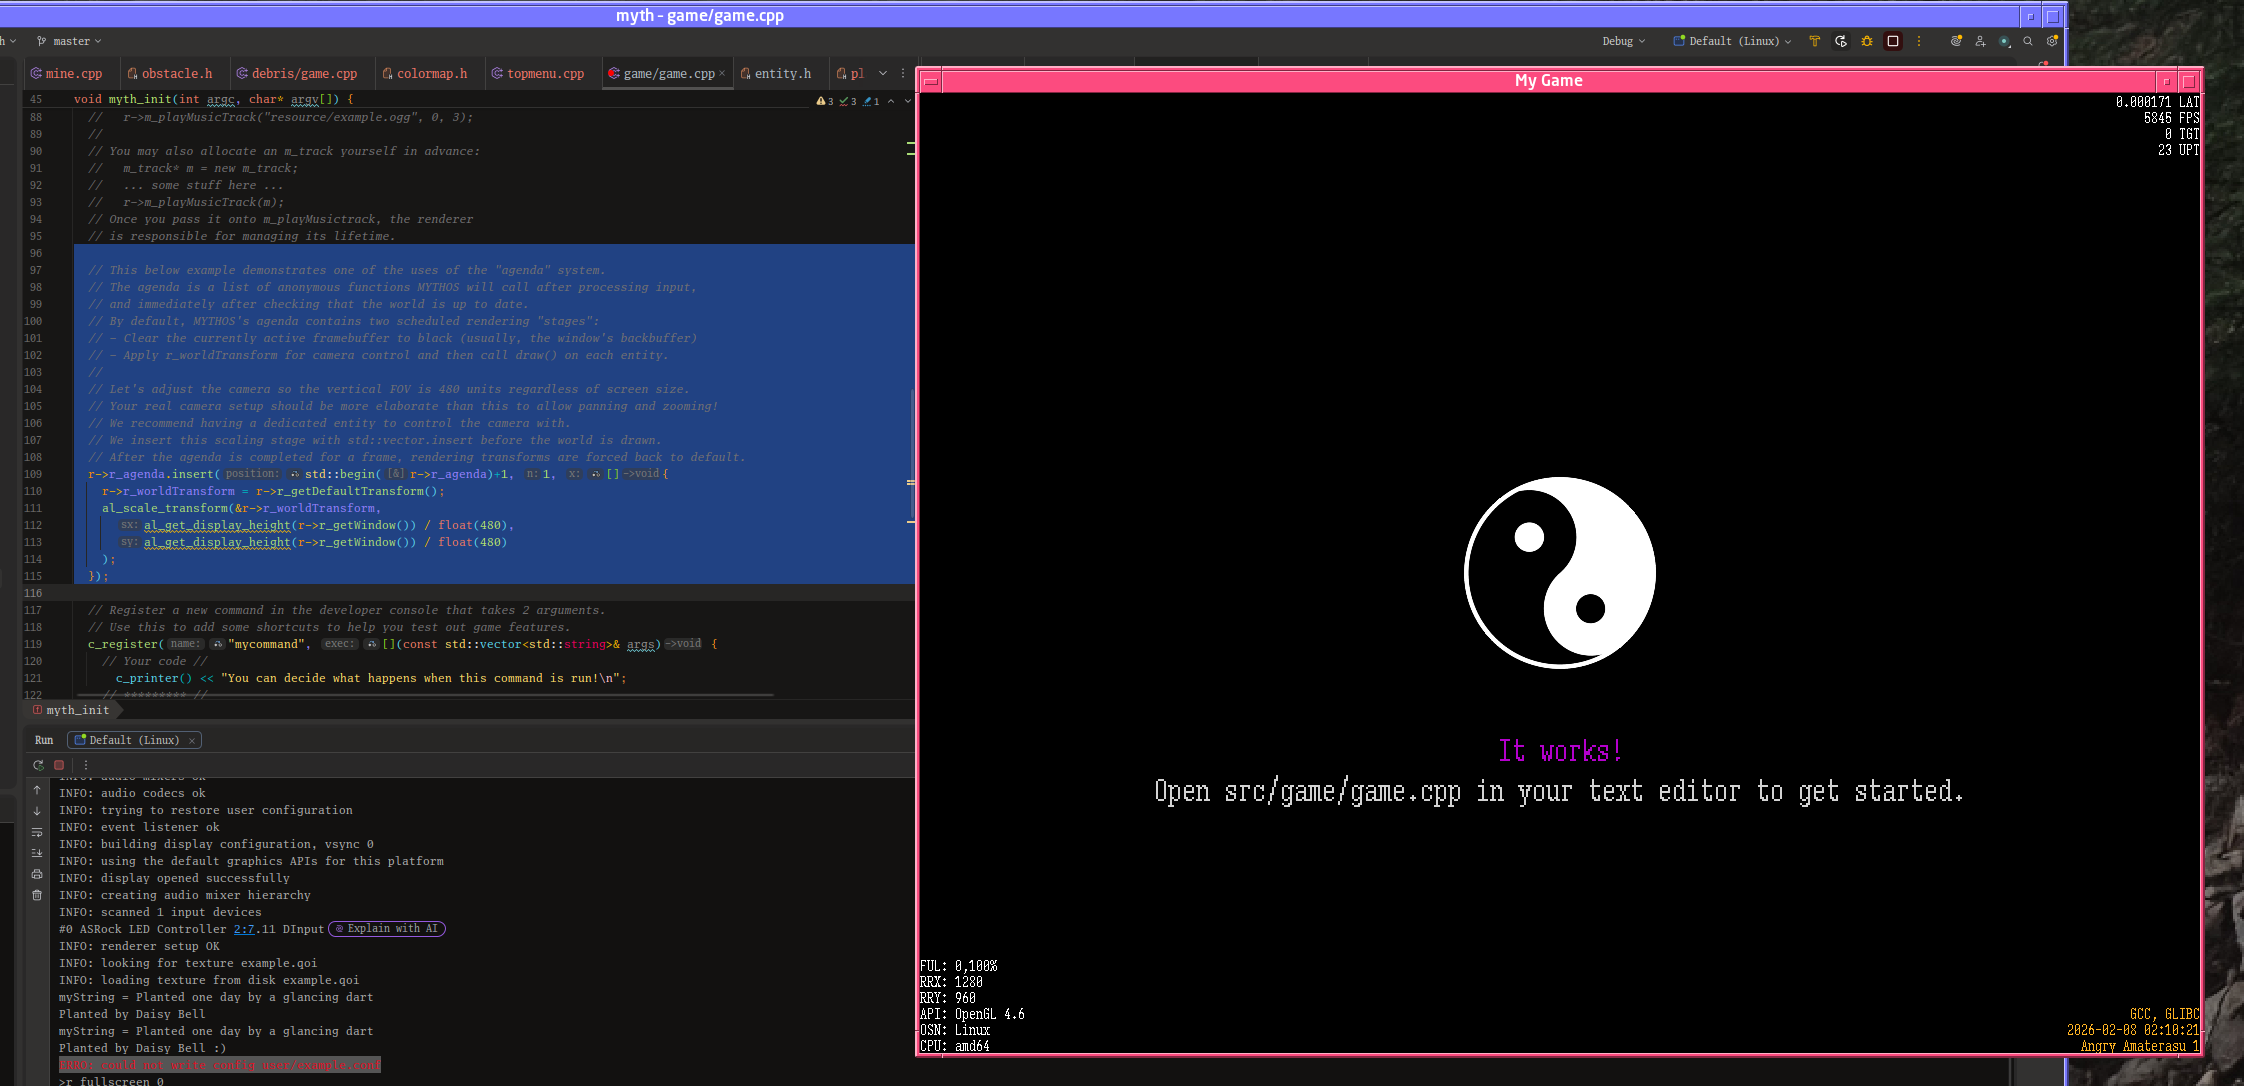Click the Code With Me add-user icon
This screenshot has height=1086, width=2244.
pyautogui.click(x=1980, y=41)
